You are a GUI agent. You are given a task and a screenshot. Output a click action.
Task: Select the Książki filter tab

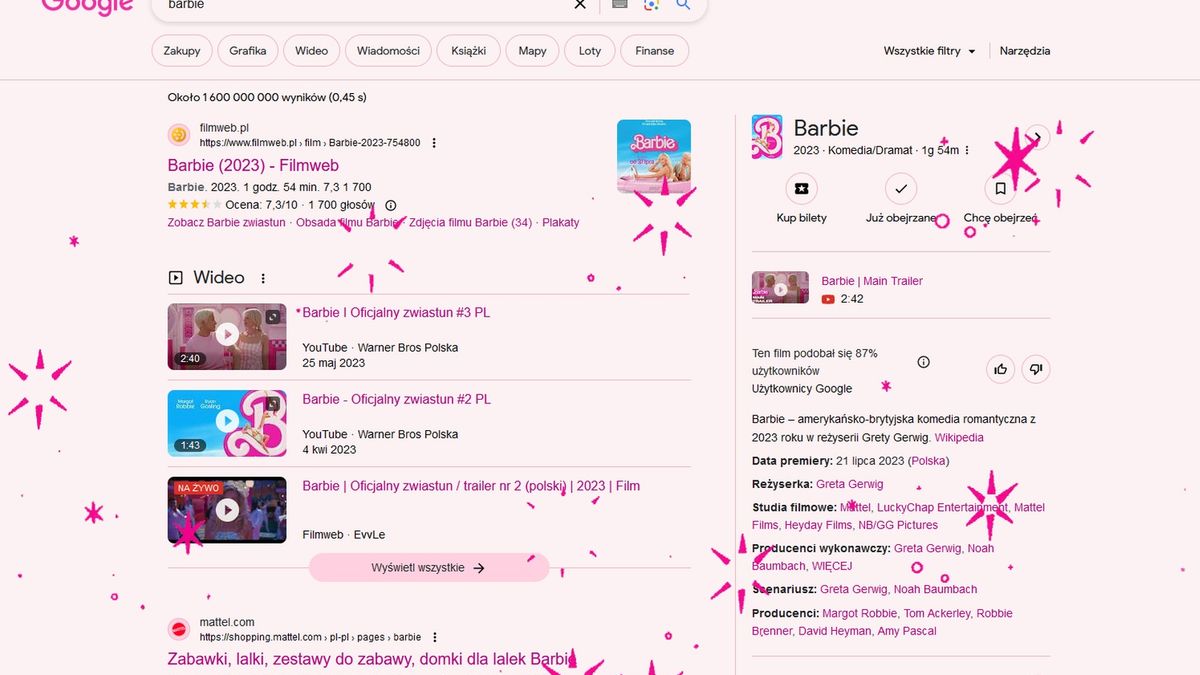468,51
